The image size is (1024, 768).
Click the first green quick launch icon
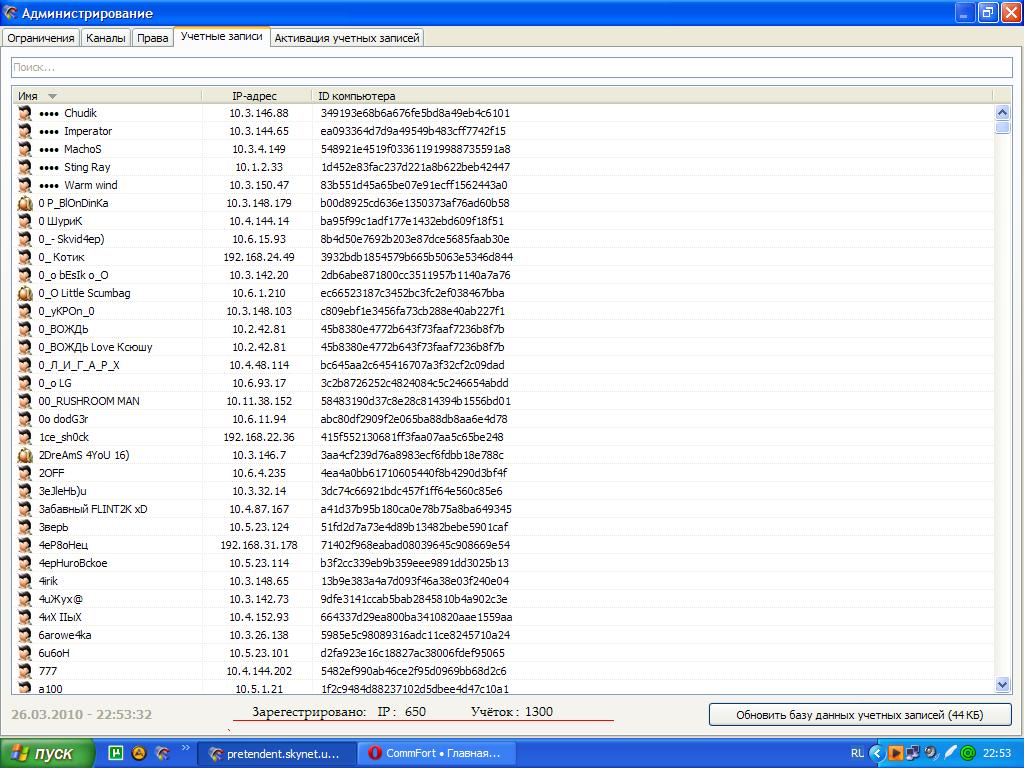point(116,753)
